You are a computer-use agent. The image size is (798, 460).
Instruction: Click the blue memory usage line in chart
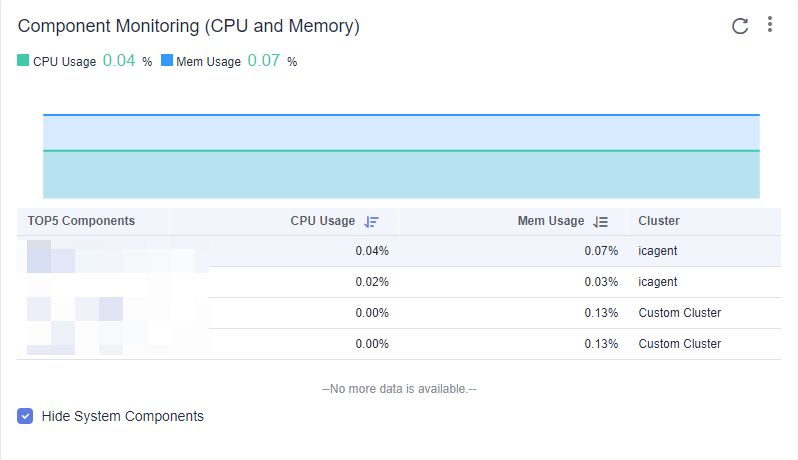point(401,115)
